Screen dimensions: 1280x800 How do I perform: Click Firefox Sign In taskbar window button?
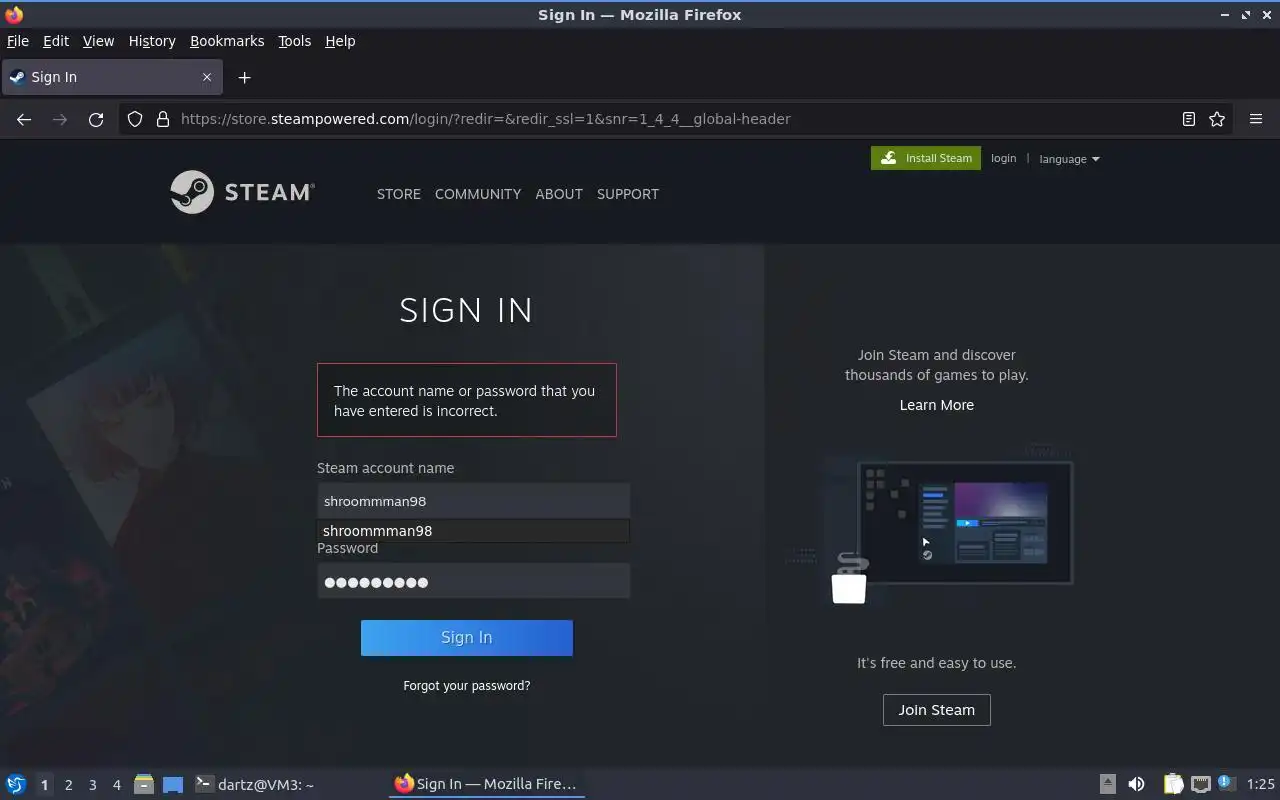click(x=486, y=784)
